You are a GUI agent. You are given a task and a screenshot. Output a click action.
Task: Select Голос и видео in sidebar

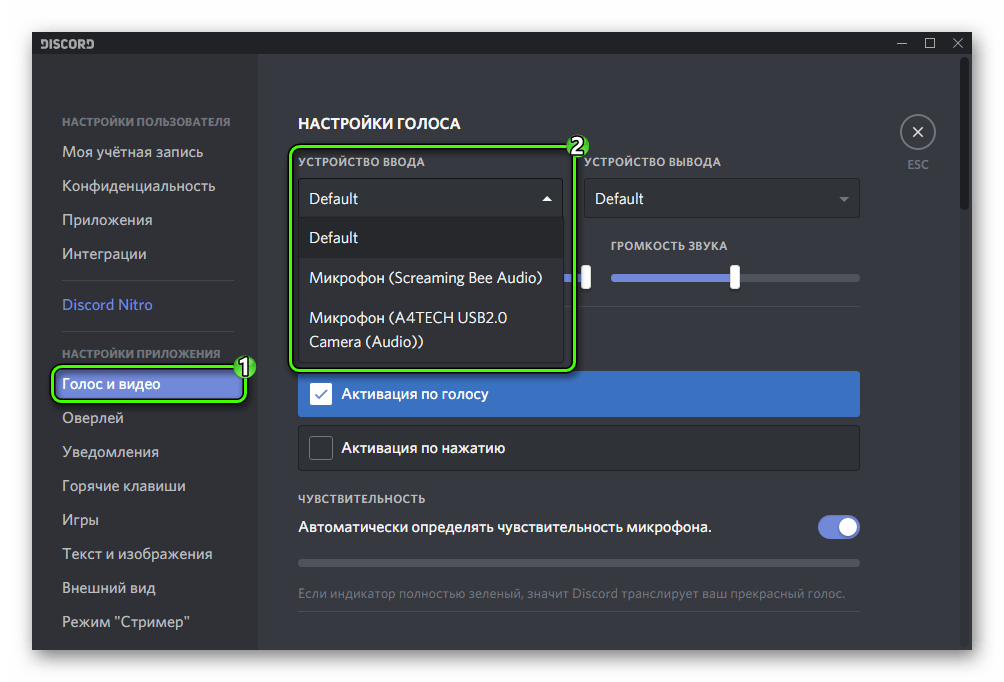tap(149, 384)
